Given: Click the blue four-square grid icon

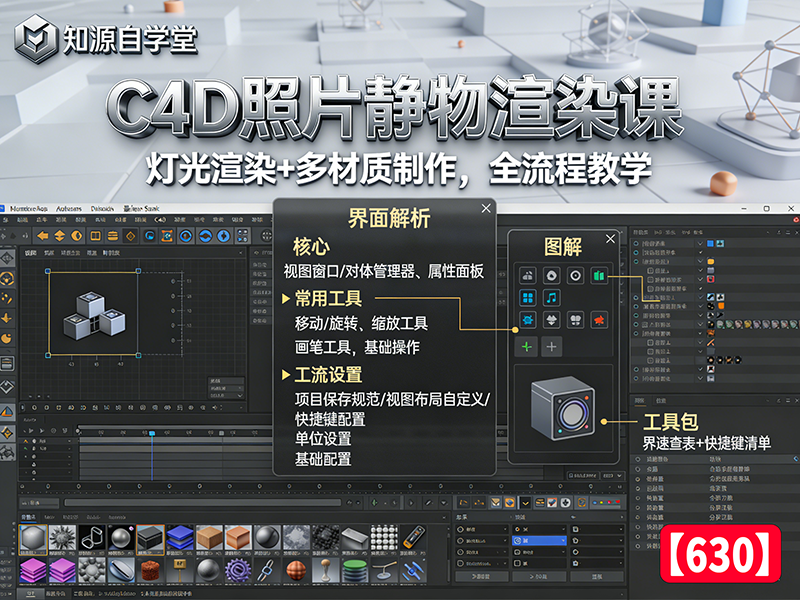Looking at the screenshot, I should point(526,297).
